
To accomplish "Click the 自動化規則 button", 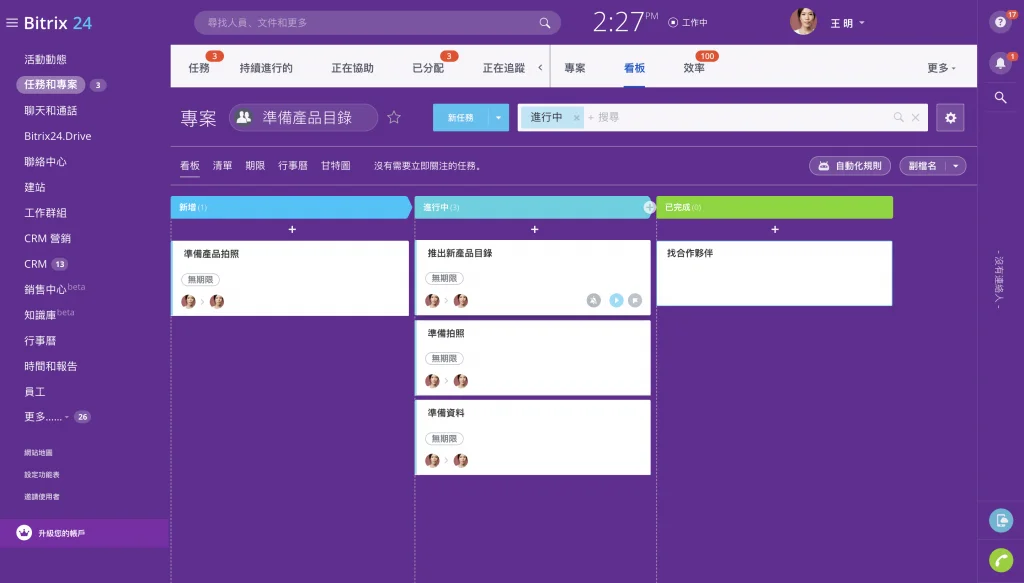I will point(849,166).
